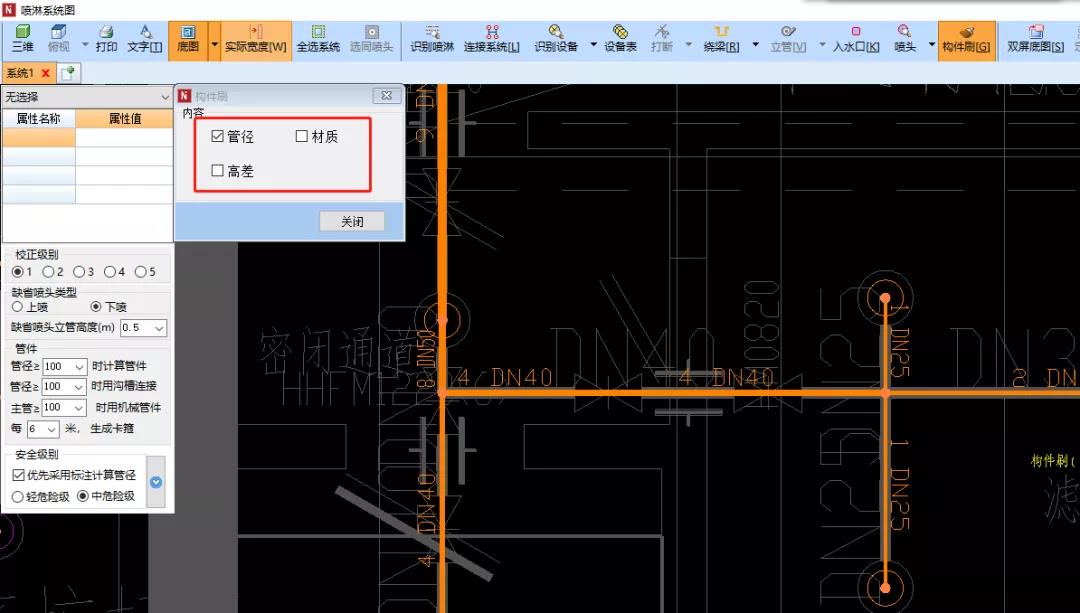
Task: Click the 属性值 column header
Action: click(x=125, y=118)
